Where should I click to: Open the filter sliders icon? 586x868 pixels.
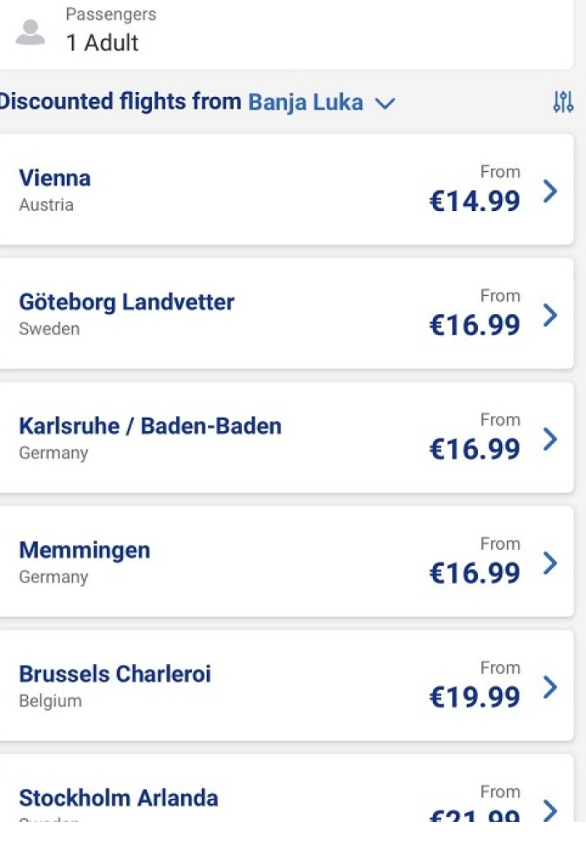coord(563,102)
